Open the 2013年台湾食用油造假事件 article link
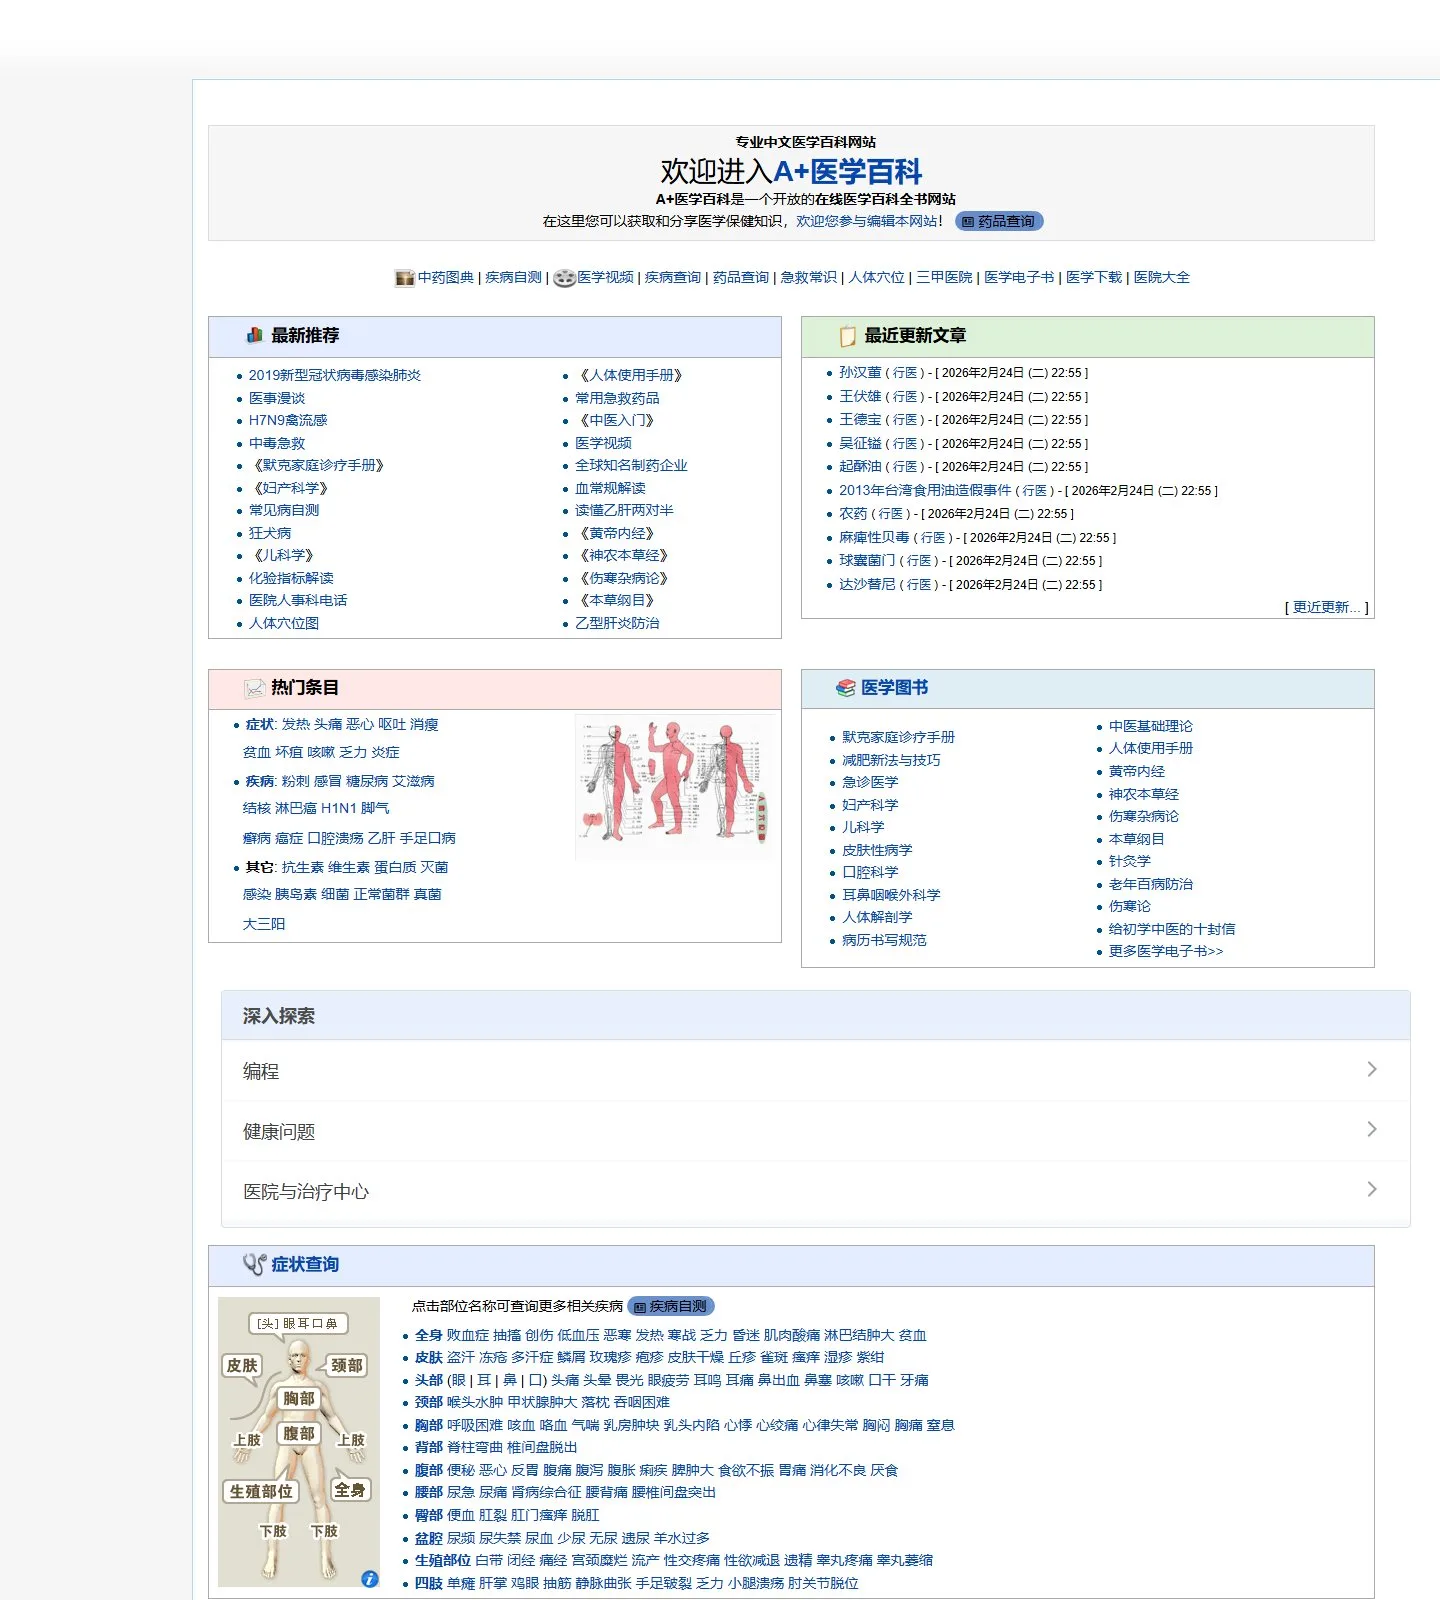 pyautogui.click(x=925, y=490)
